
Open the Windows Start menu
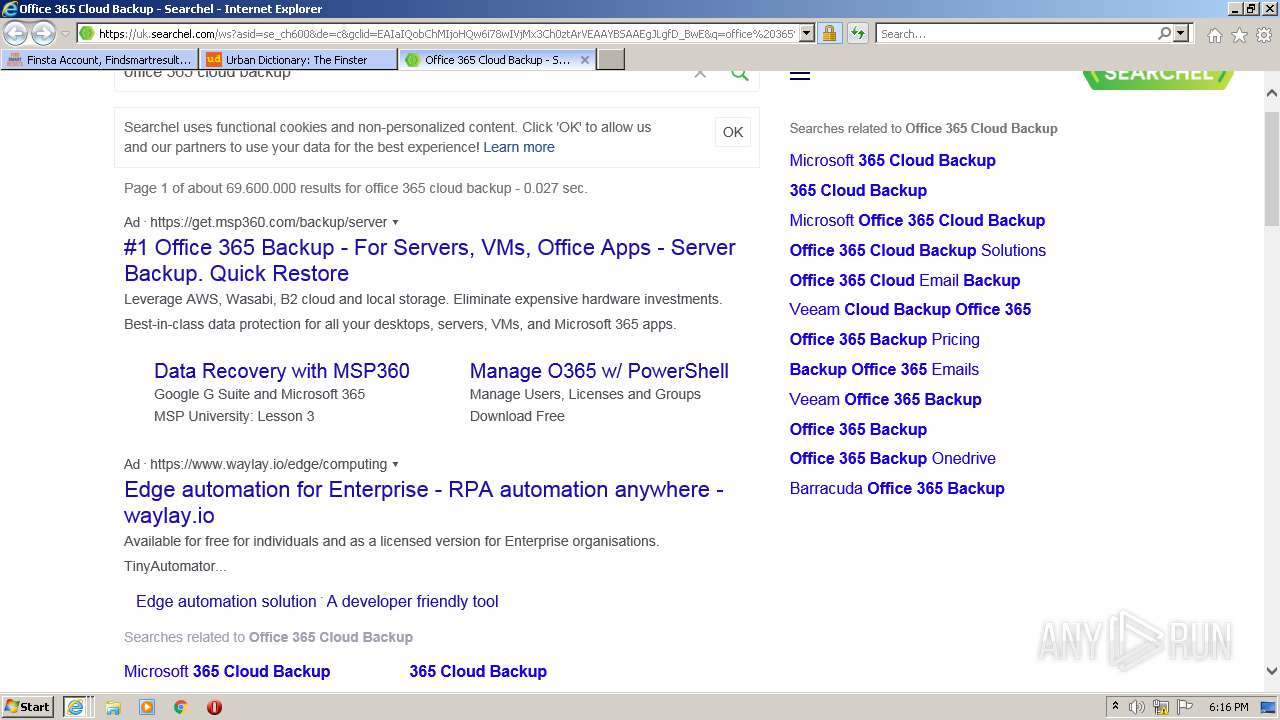(x=27, y=707)
